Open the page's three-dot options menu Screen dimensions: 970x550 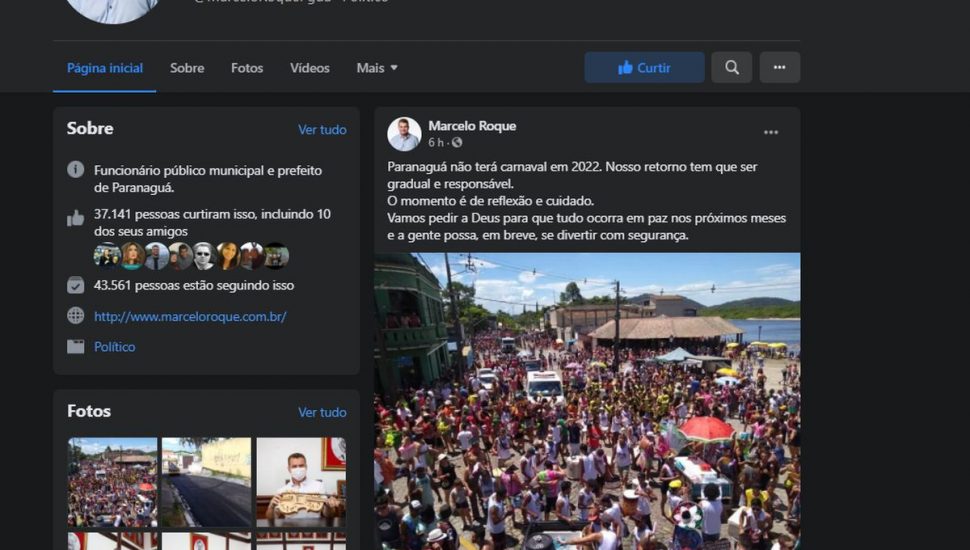coord(779,68)
